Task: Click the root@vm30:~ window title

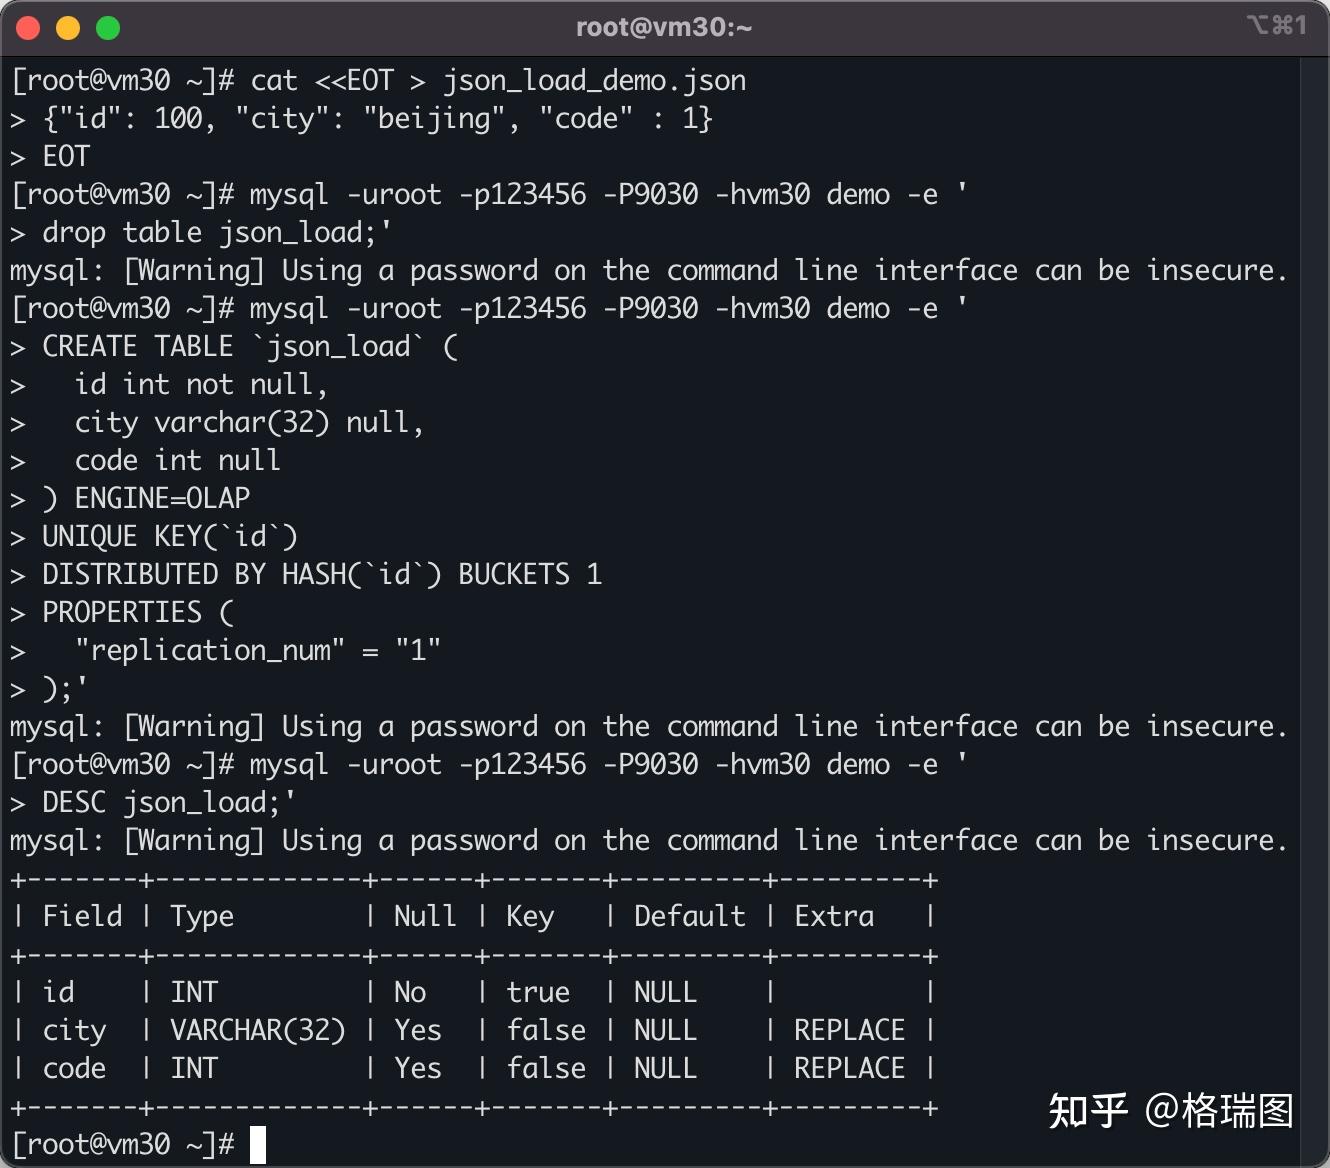Action: 664,27
